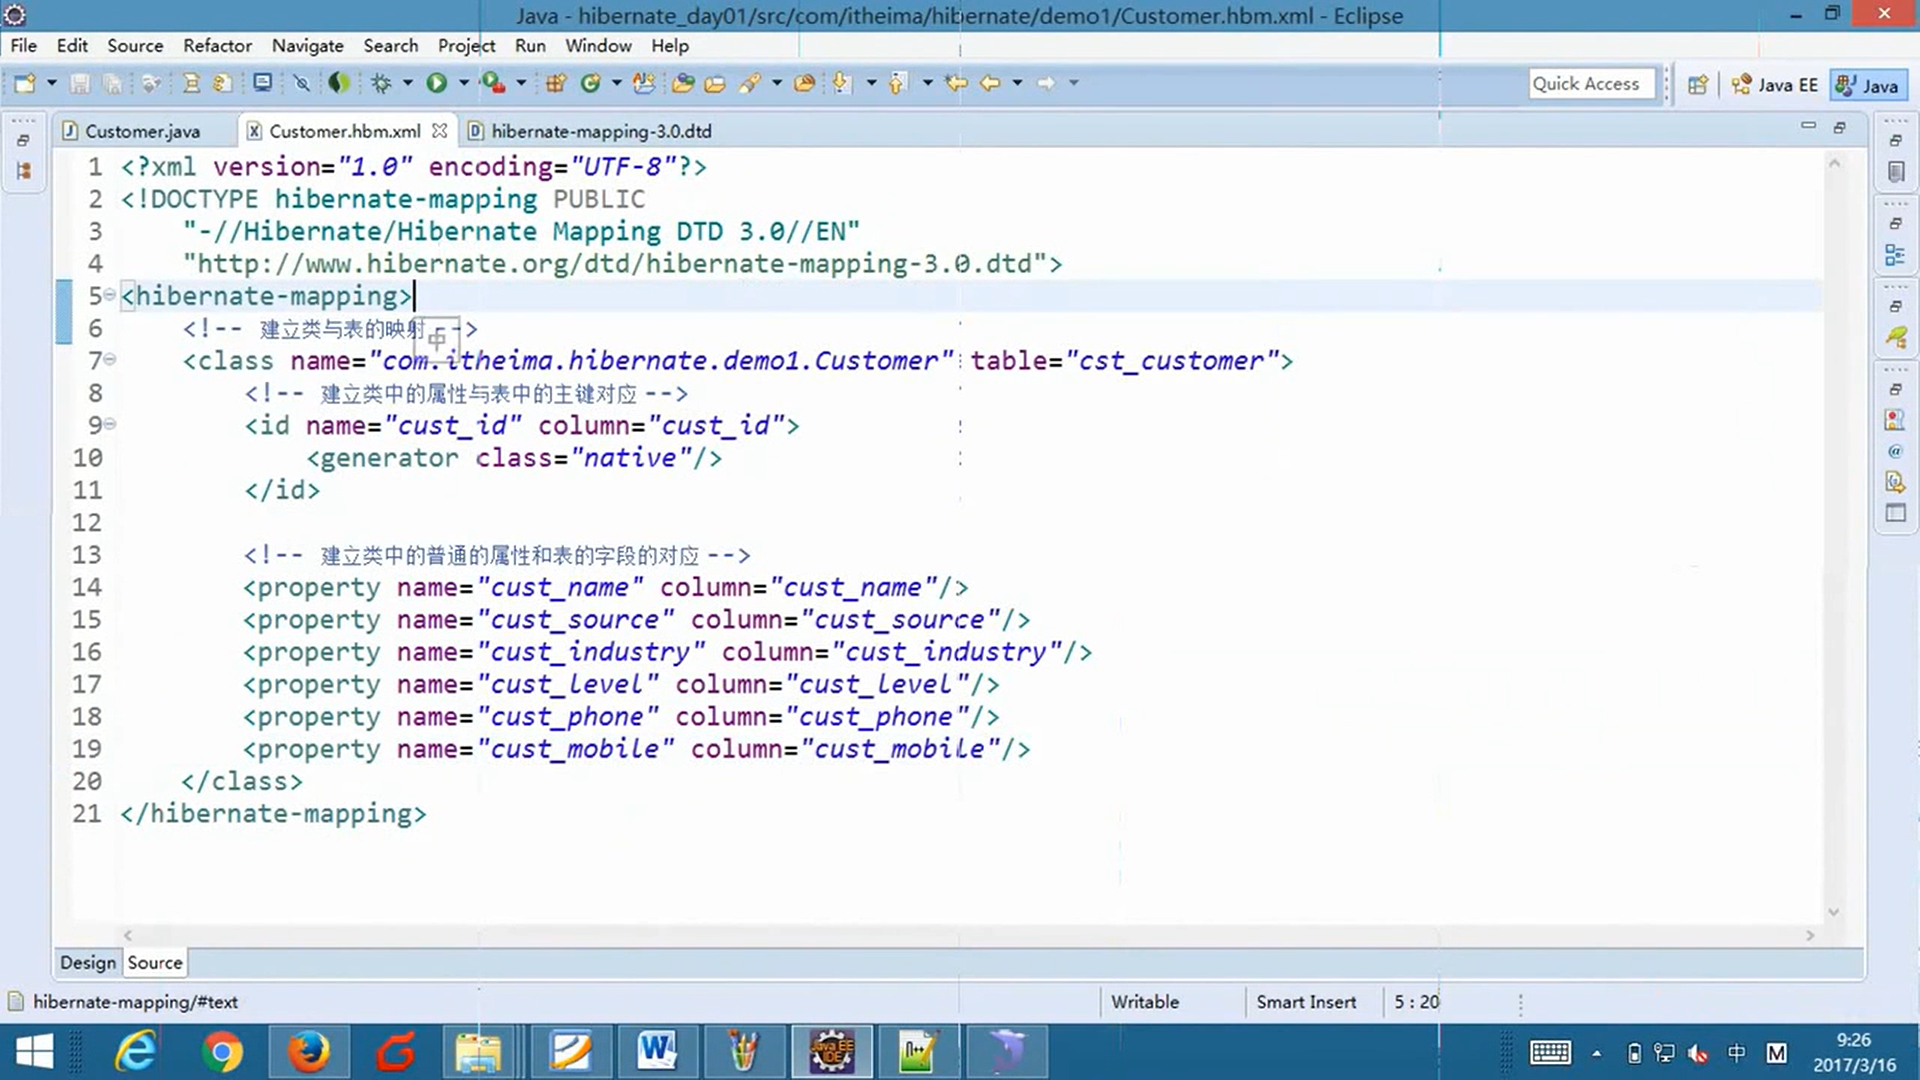
Task: Click the Eclipse taskbar icon
Action: pos(832,1051)
